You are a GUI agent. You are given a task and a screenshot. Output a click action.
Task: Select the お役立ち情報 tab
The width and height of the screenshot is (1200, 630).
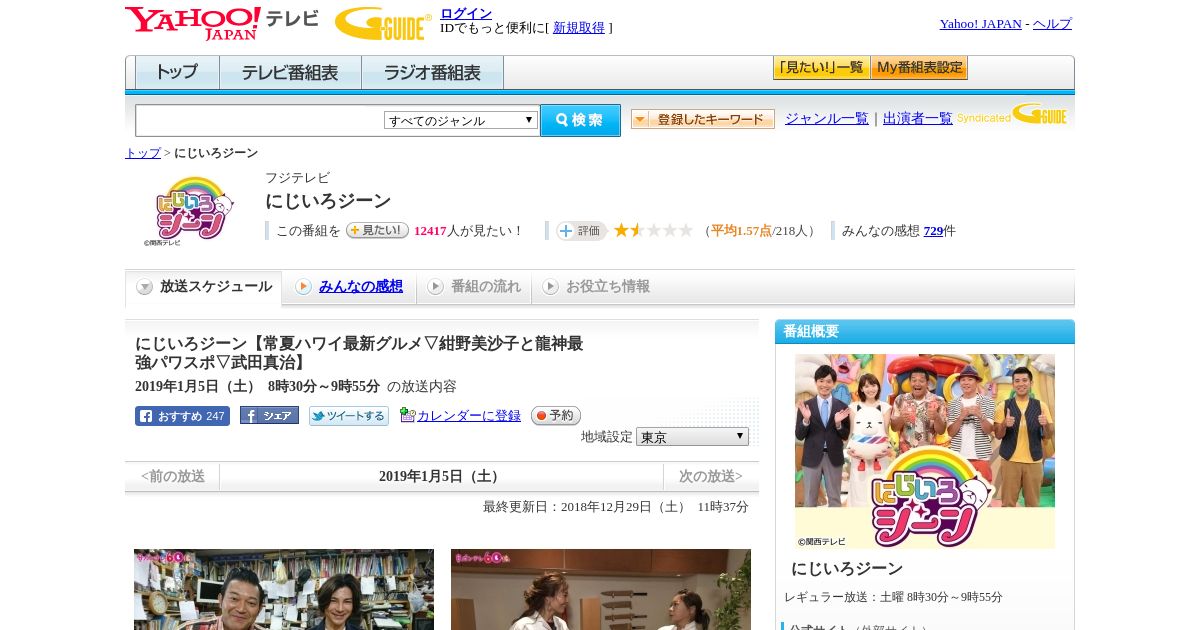pyautogui.click(x=597, y=287)
